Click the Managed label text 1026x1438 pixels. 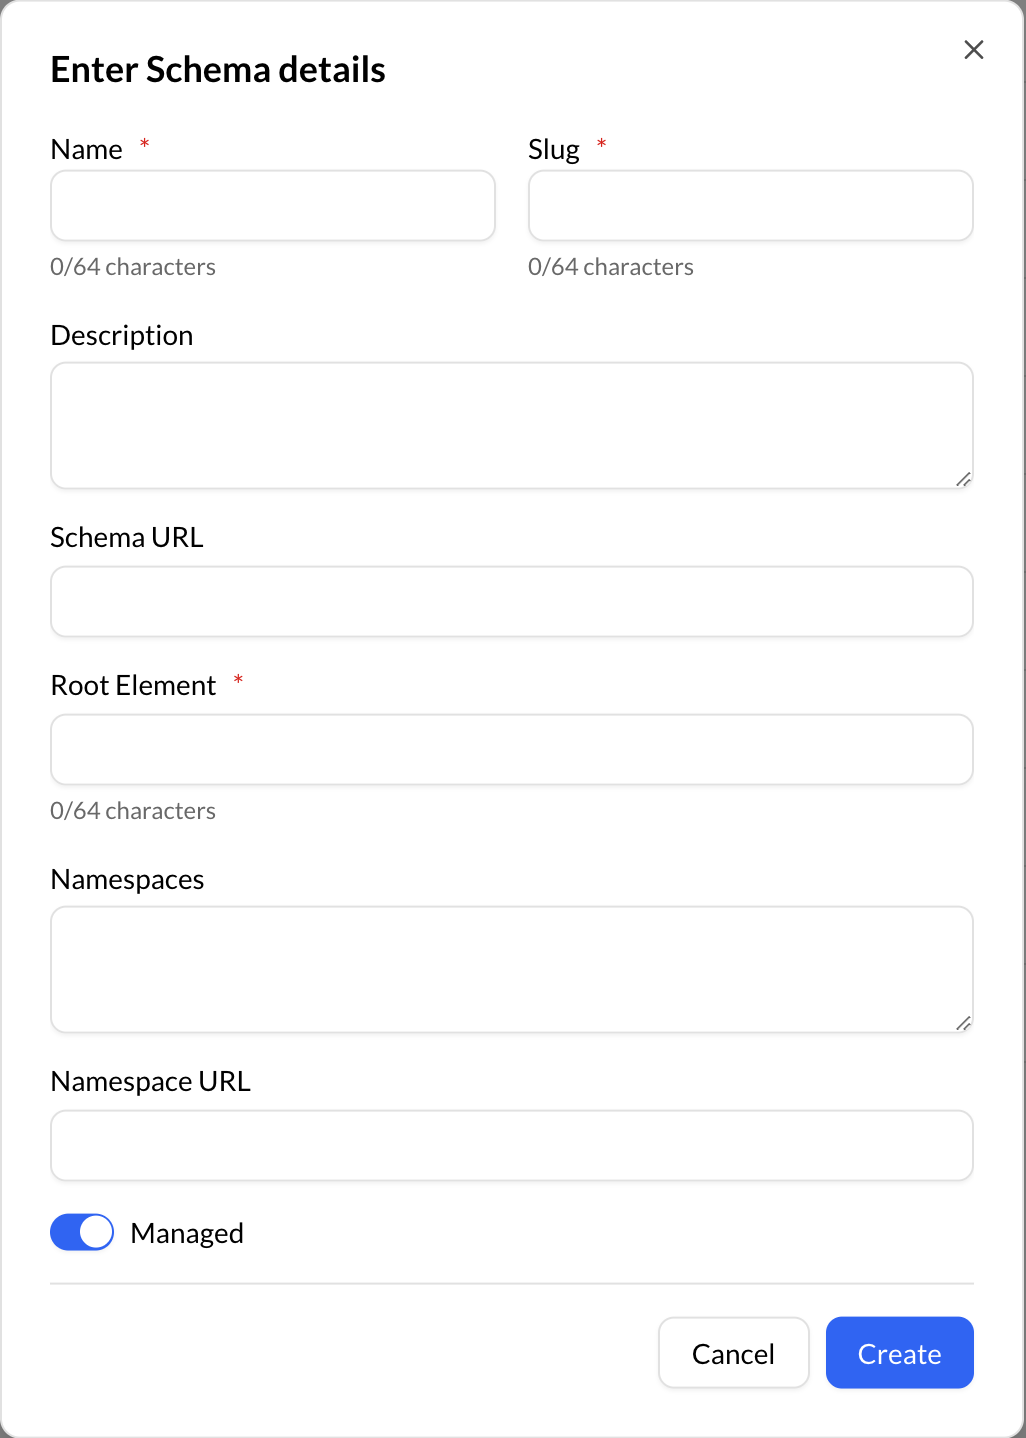[187, 1233]
